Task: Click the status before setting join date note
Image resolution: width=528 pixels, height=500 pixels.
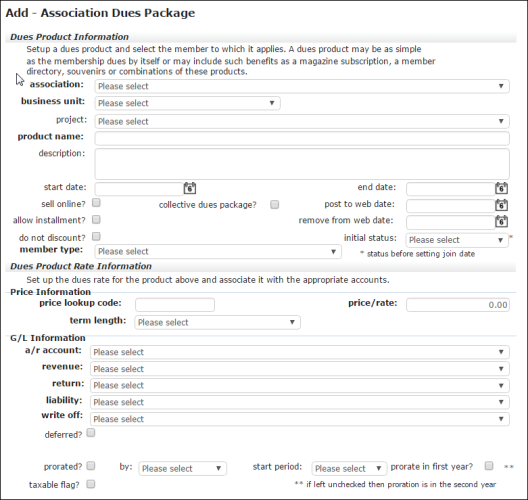Action: point(418,254)
